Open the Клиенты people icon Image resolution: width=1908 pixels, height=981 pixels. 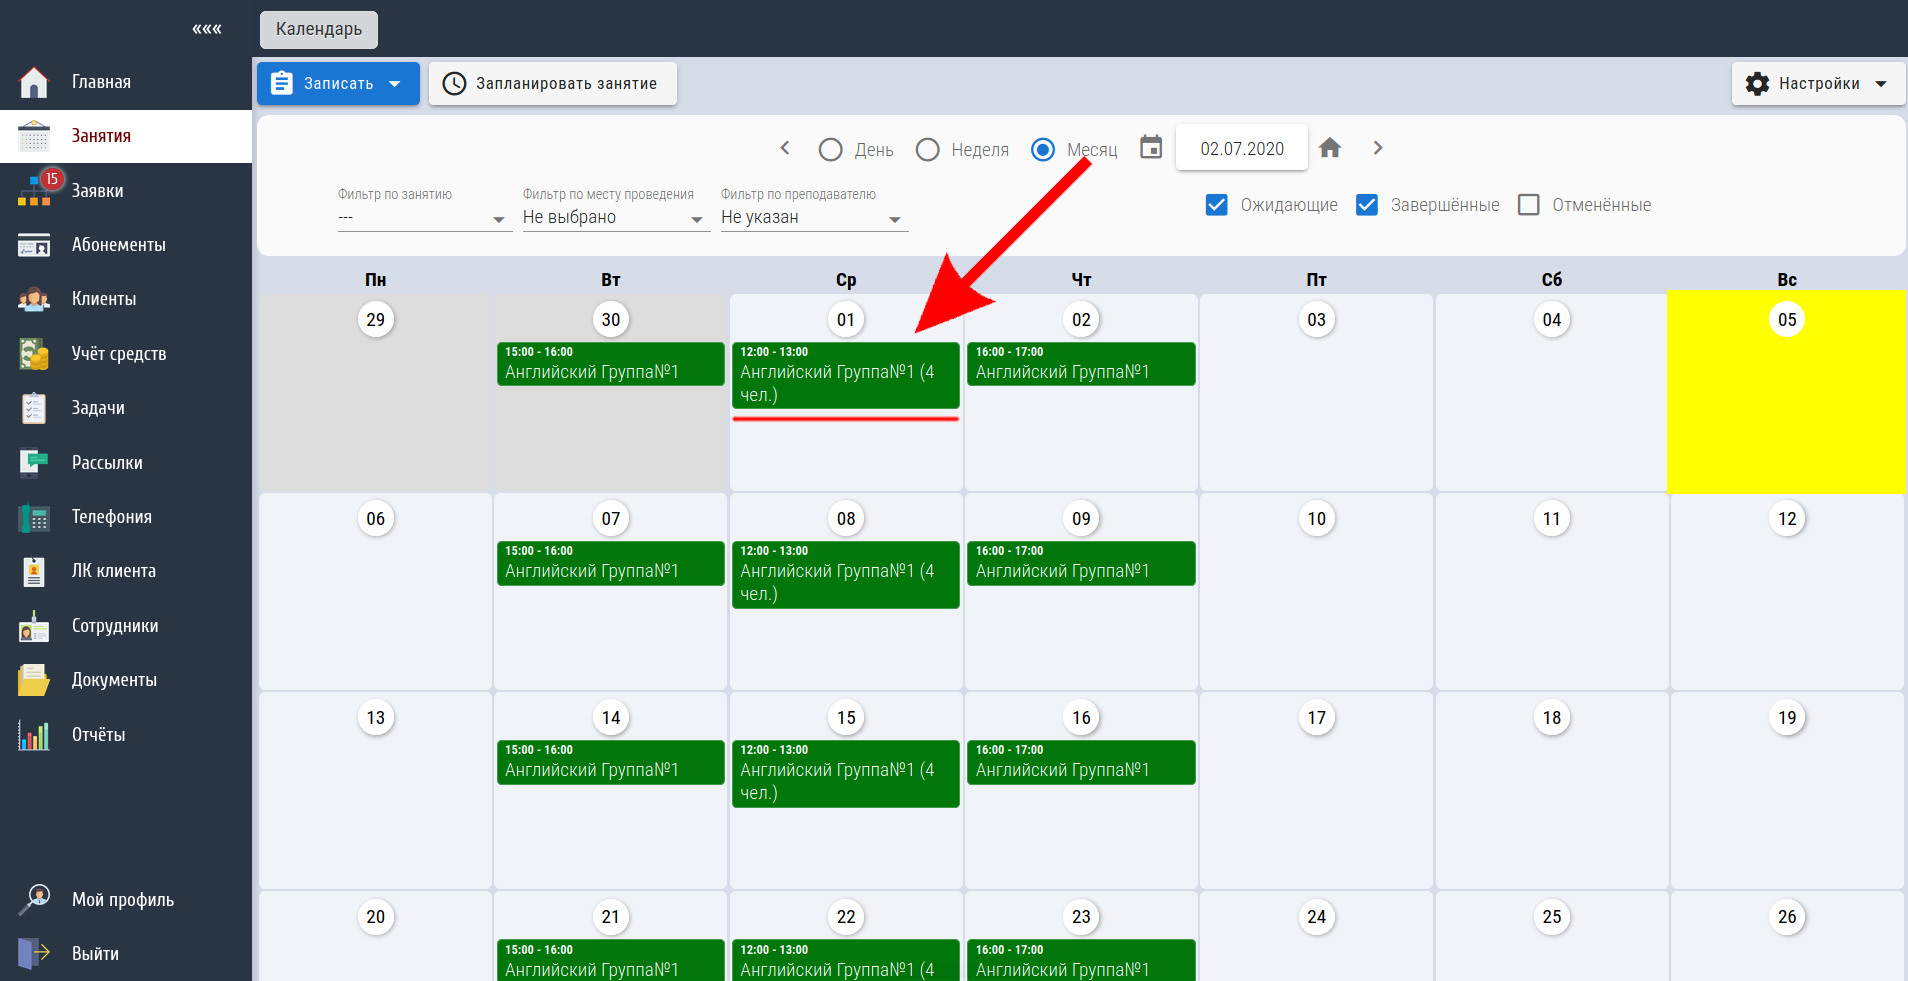point(34,299)
